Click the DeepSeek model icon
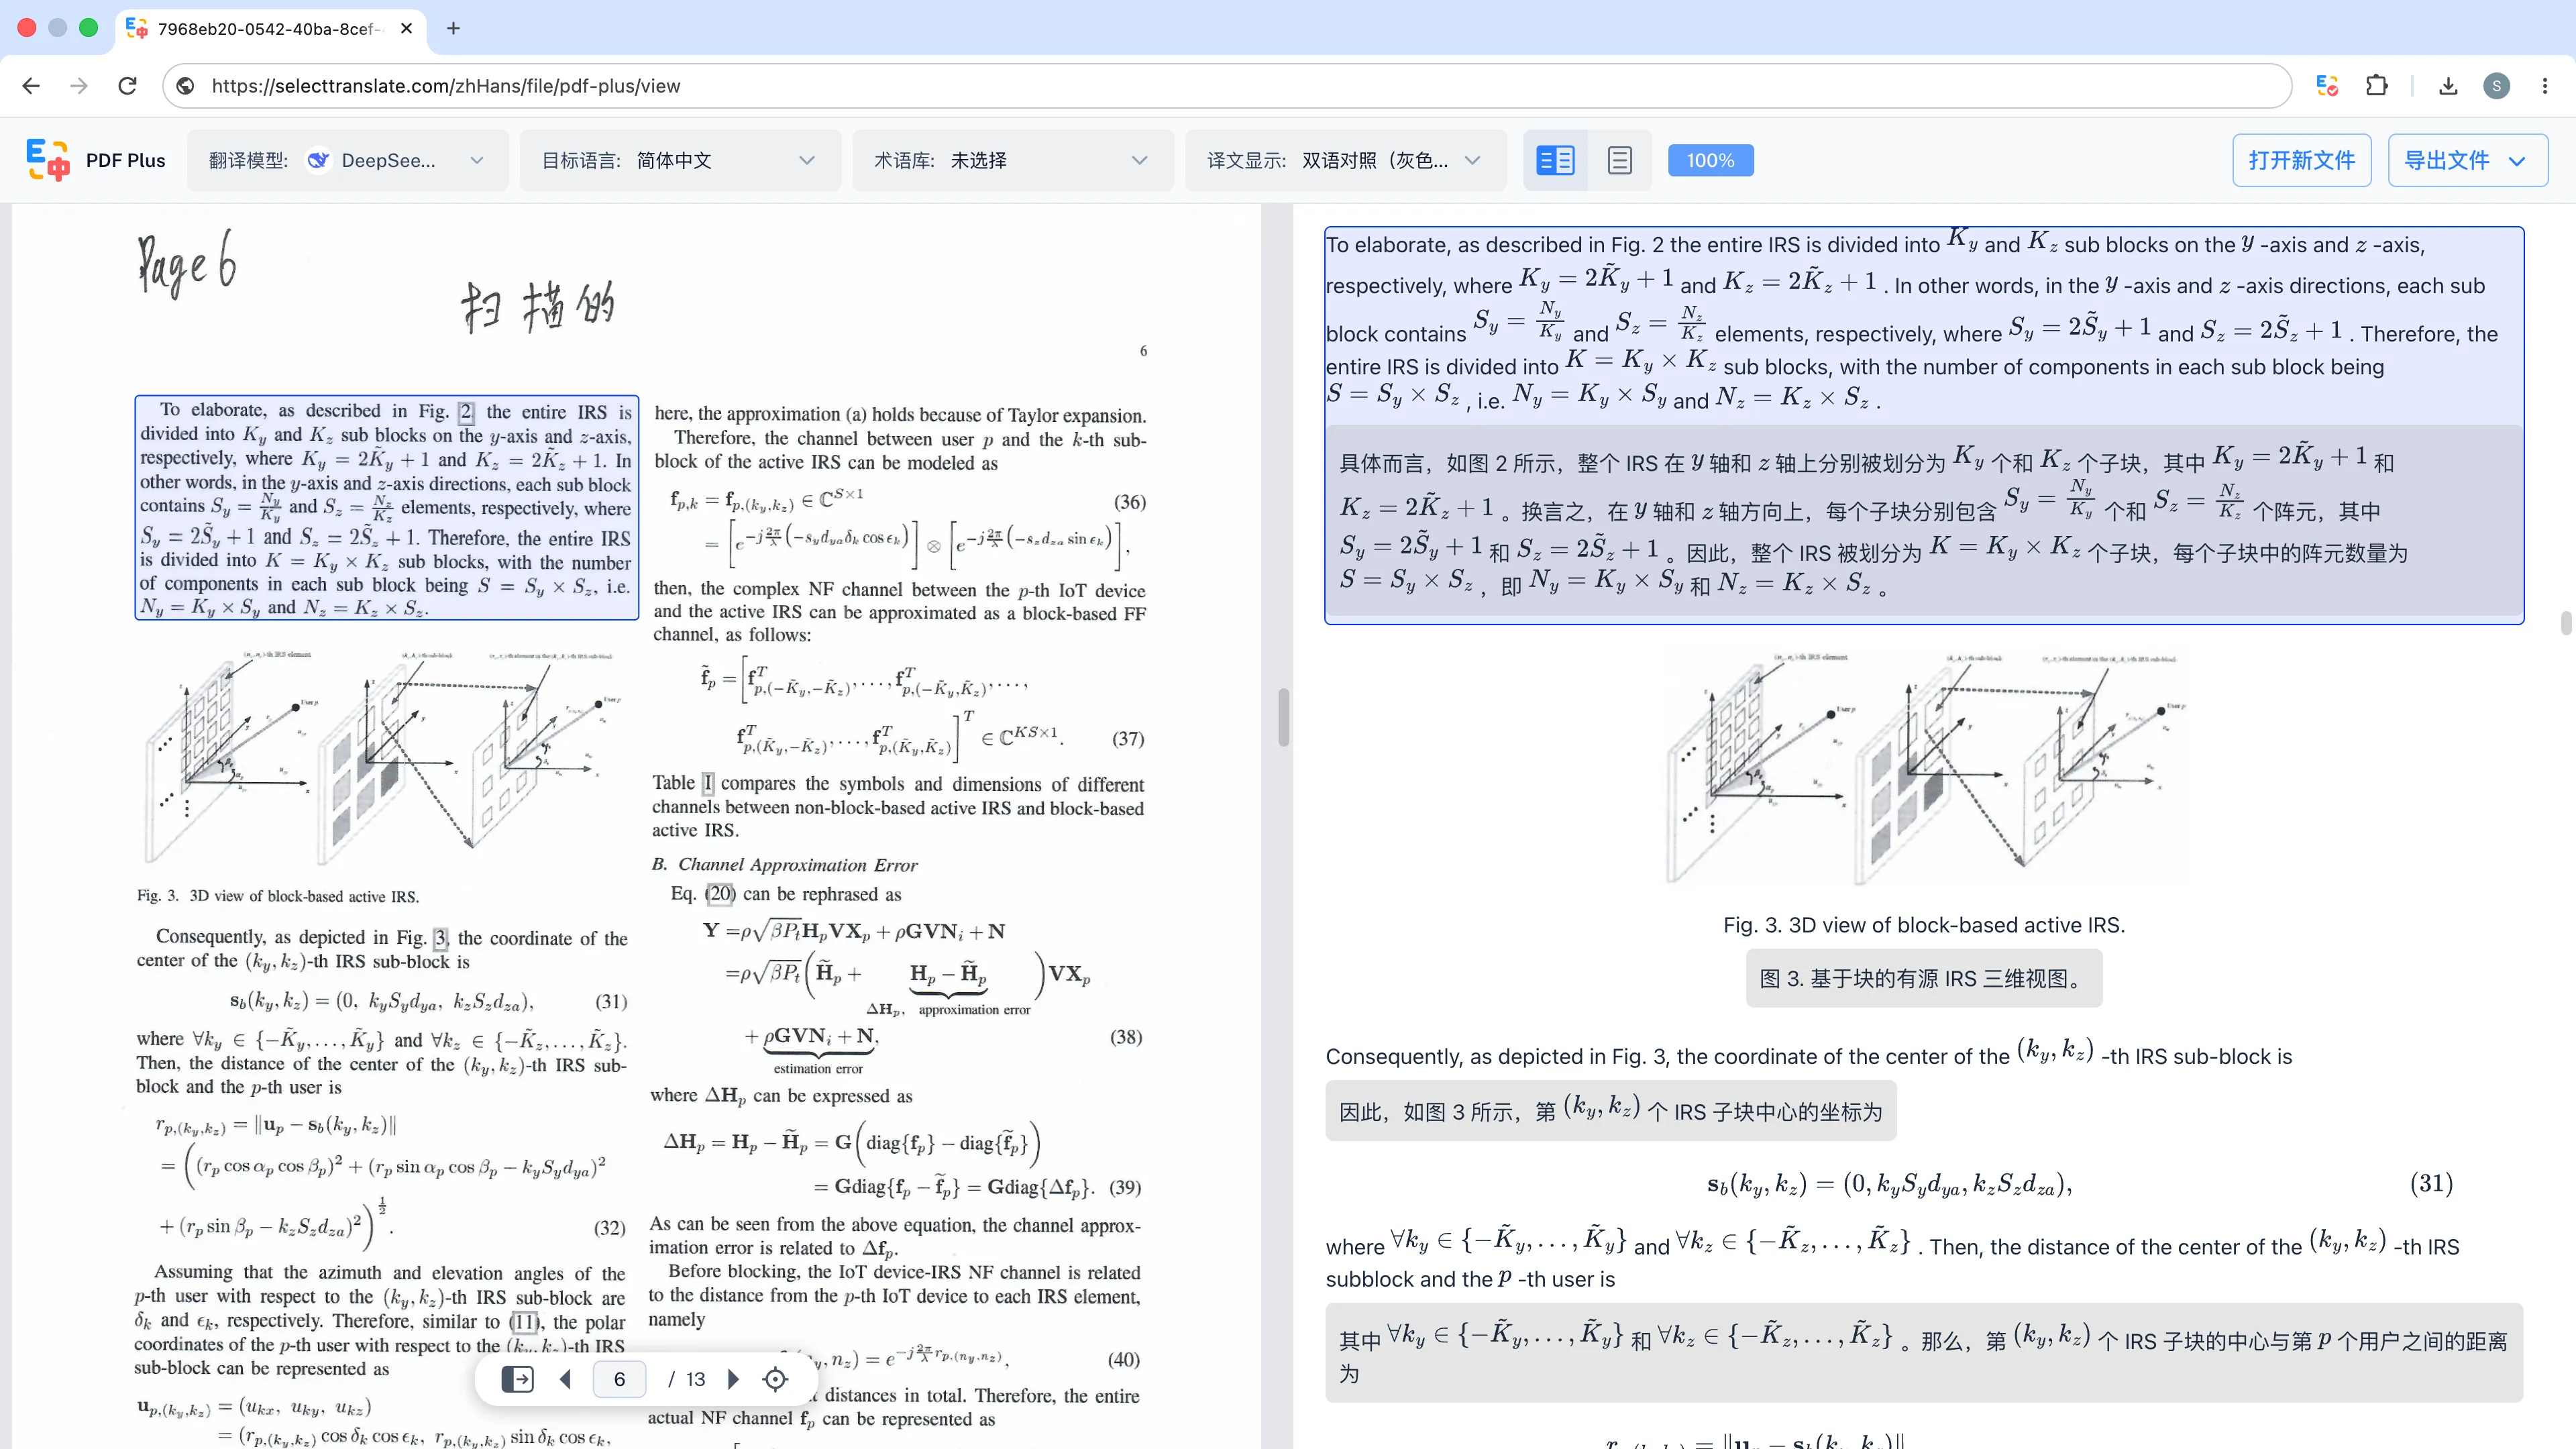This screenshot has width=2576, height=1449. (x=318, y=160)
